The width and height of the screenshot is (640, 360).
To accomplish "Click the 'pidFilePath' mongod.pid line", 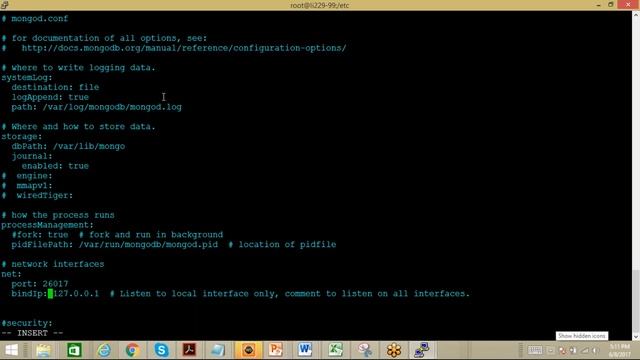I will click(x=174, y=244).
